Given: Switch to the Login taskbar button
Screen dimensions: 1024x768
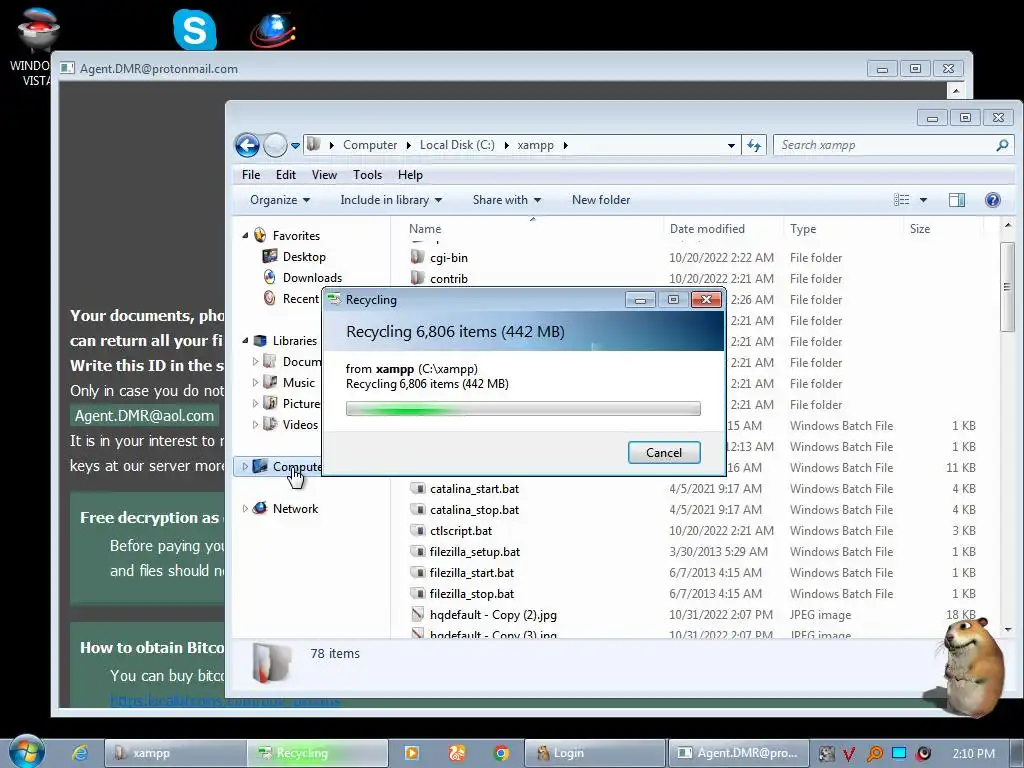Looking at the screenshot, I should pos(594,753).
